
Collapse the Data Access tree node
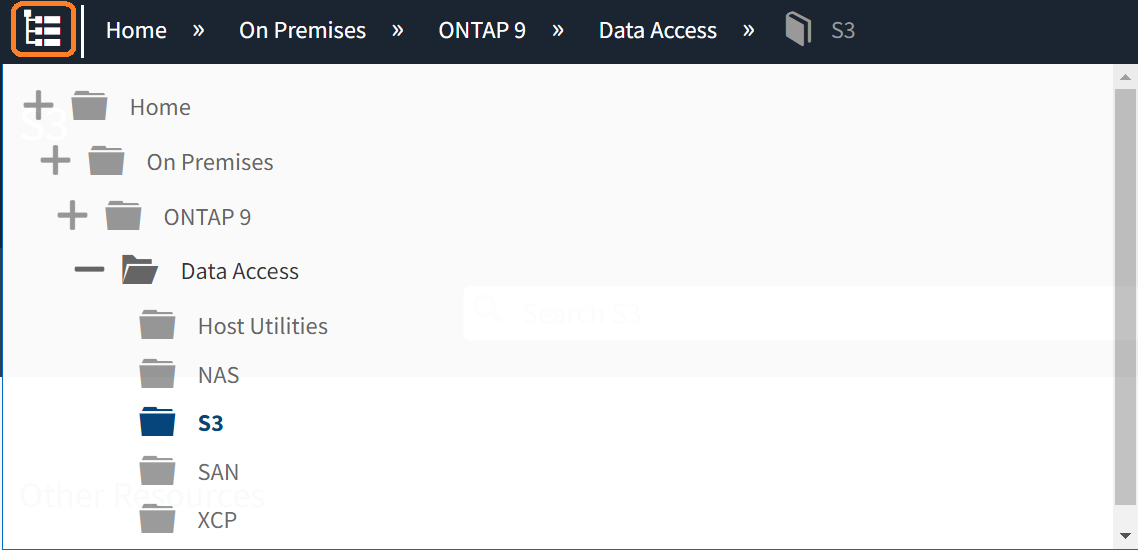coord(89,271)
